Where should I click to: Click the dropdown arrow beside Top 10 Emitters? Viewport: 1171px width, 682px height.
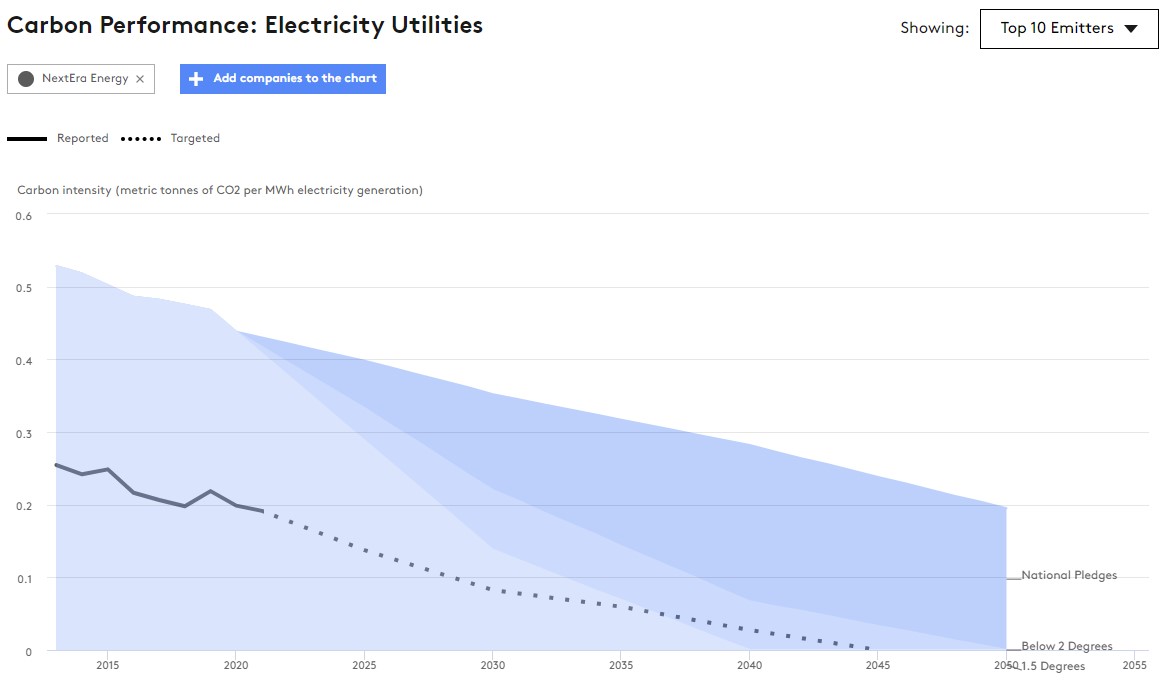coord(1131,29)
